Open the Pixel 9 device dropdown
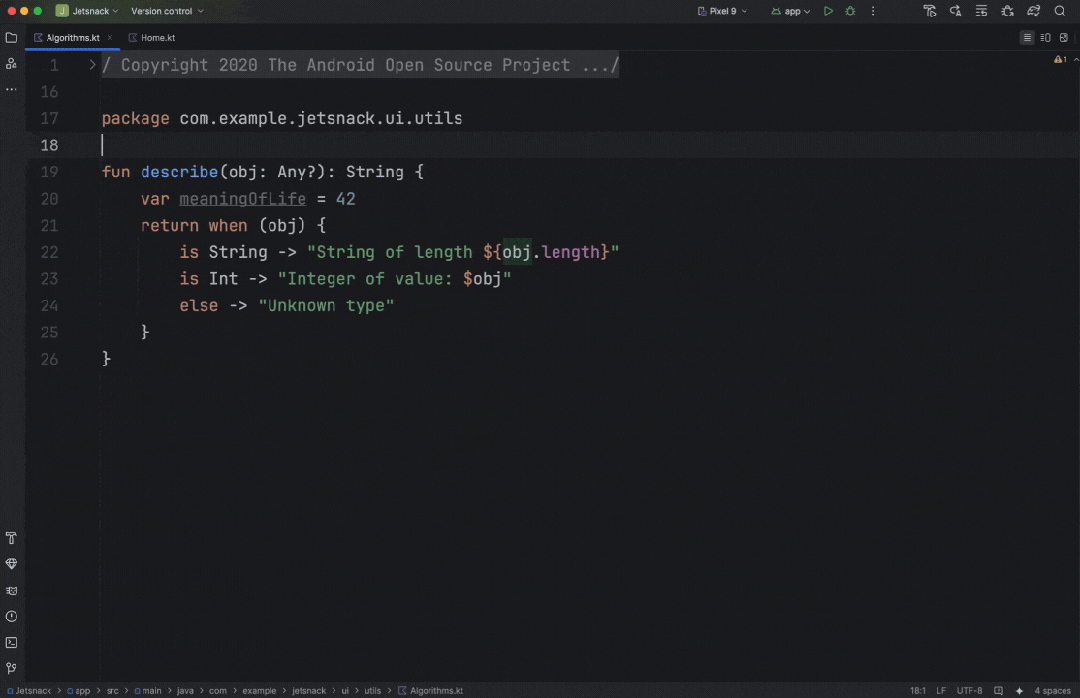 (x=722, y=11)
